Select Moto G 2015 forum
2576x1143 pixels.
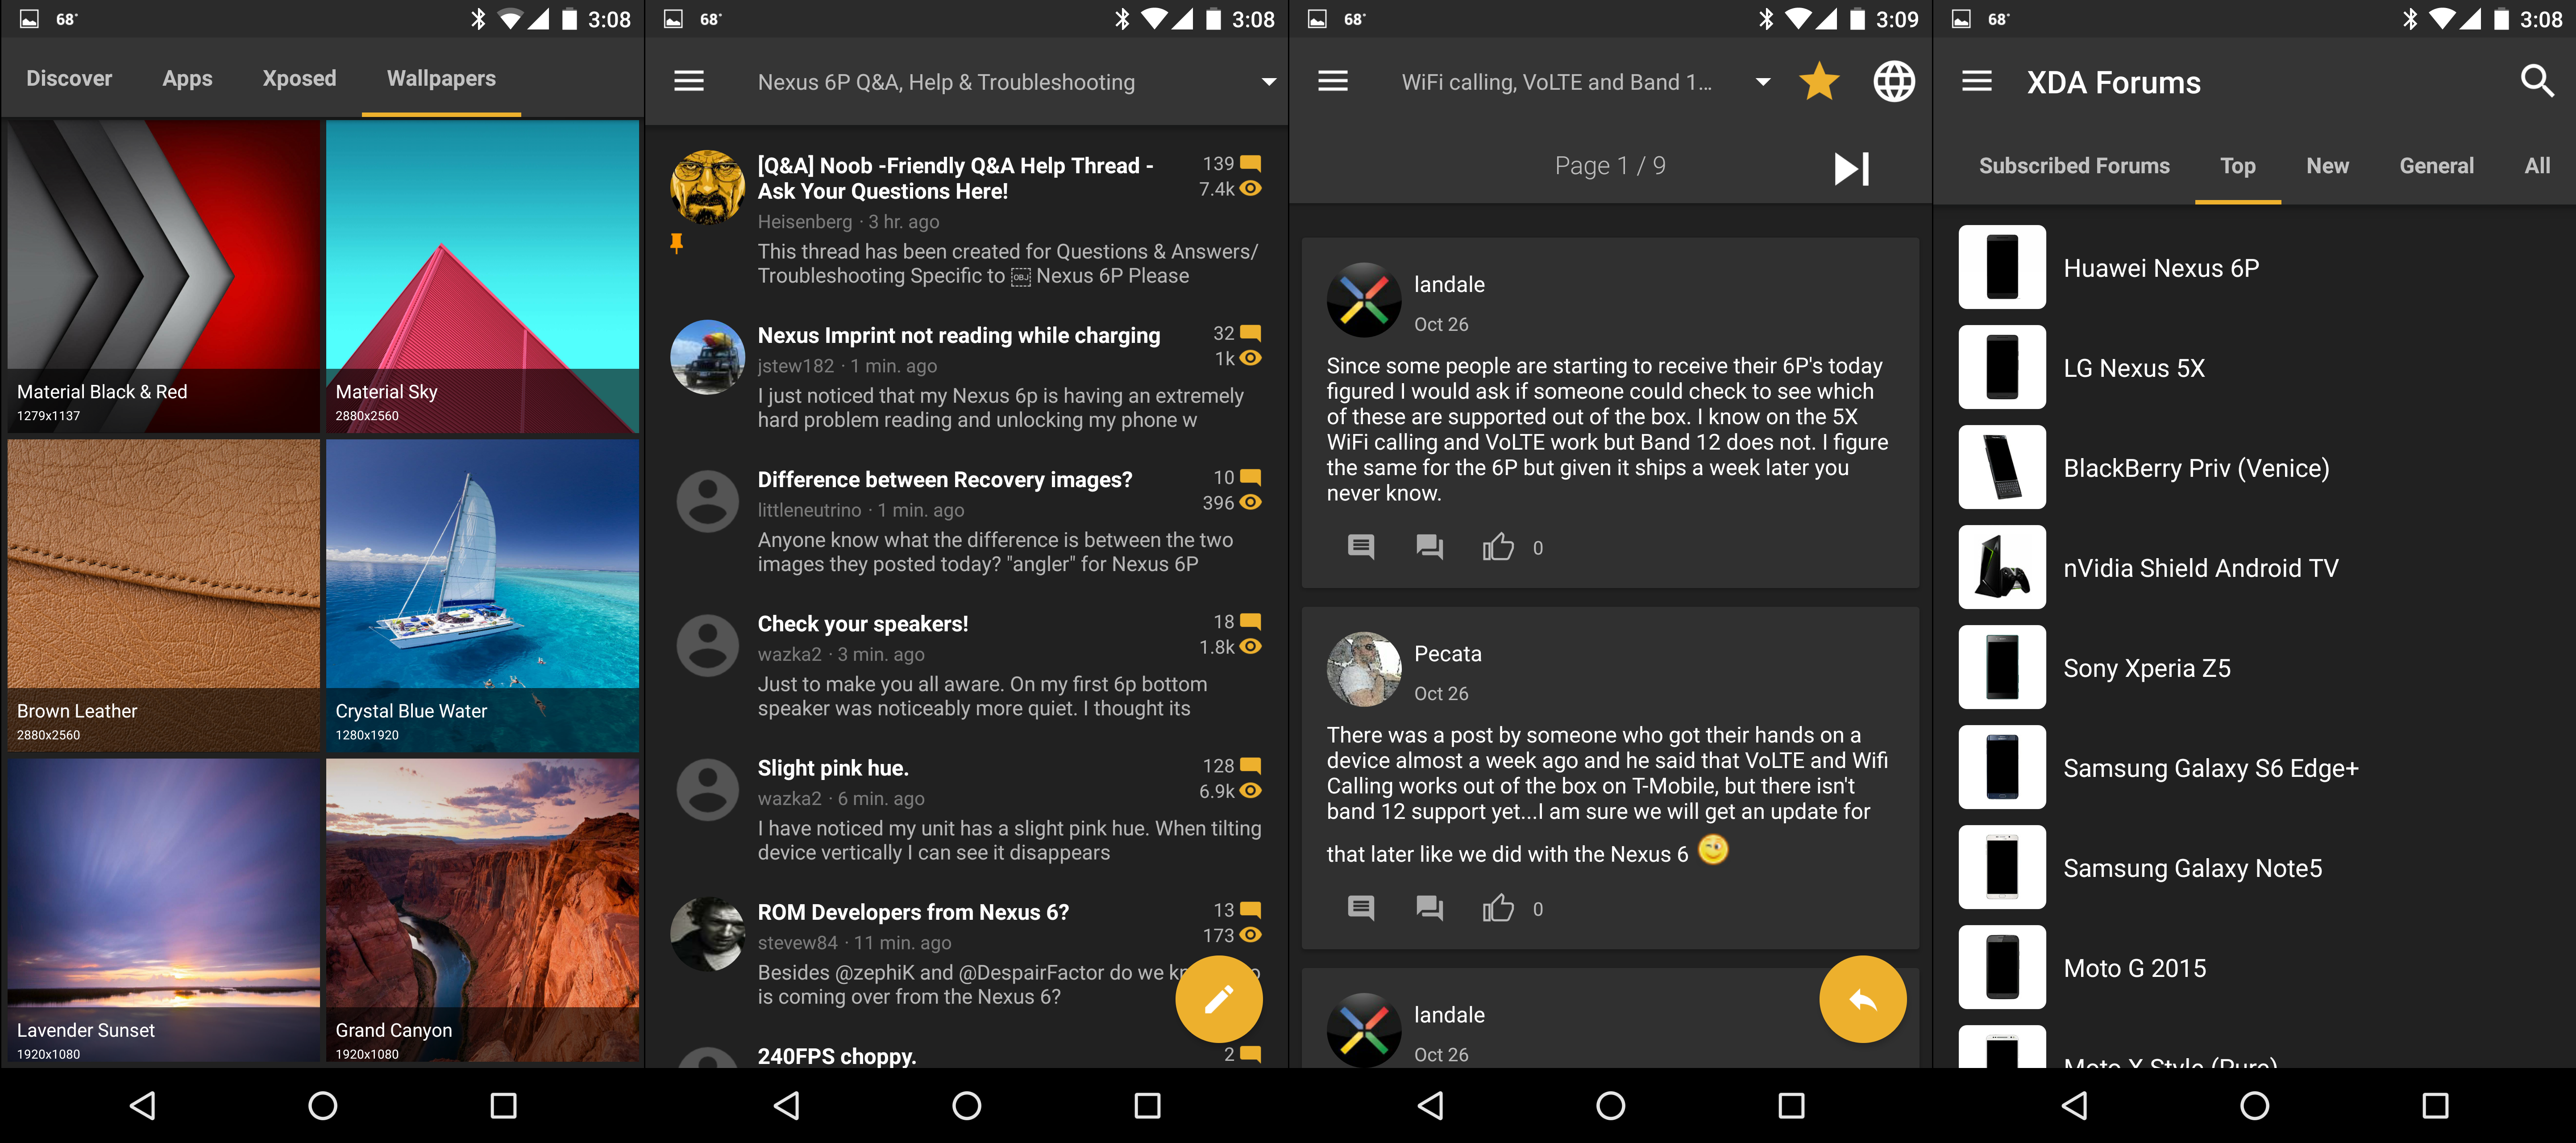click(2254, 967)
